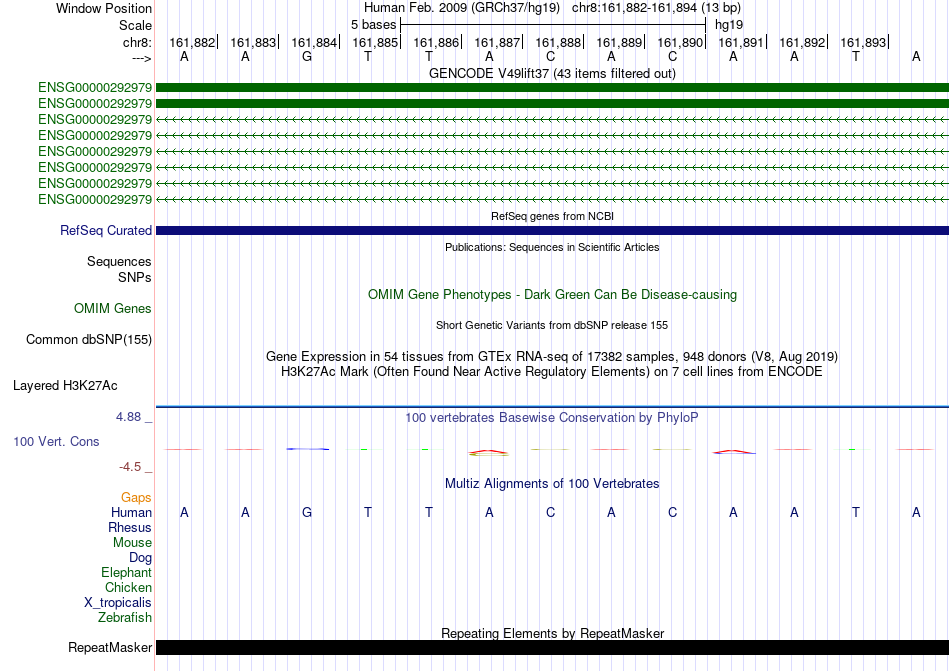Click the GENCODE V49lift37 track title
Image resolution: width=950 pixels, height=671 pixels.
(x=552, y=73)
